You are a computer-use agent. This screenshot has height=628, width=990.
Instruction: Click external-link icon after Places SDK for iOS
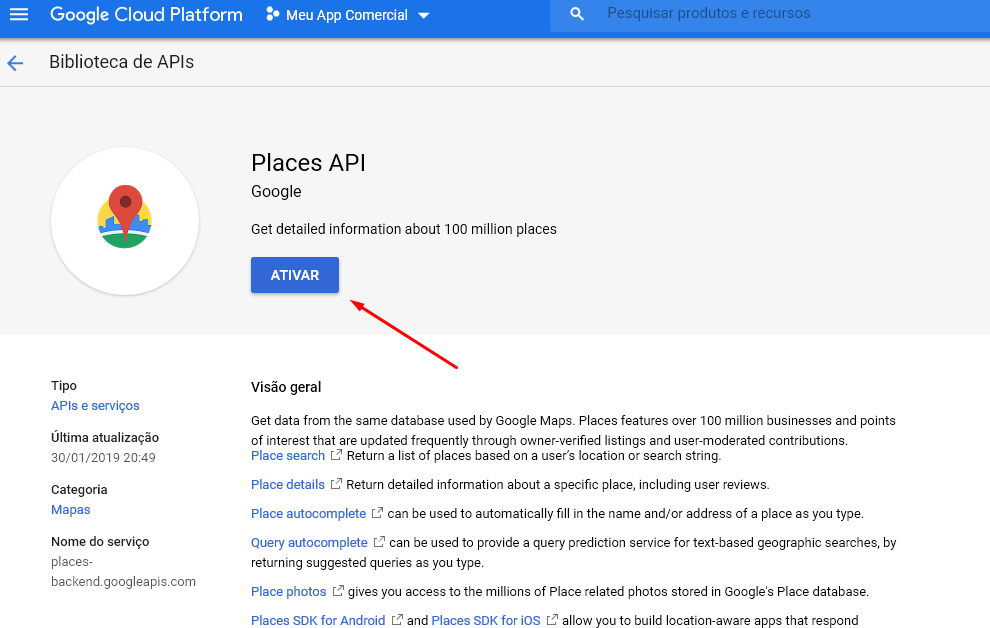(552, 619)
